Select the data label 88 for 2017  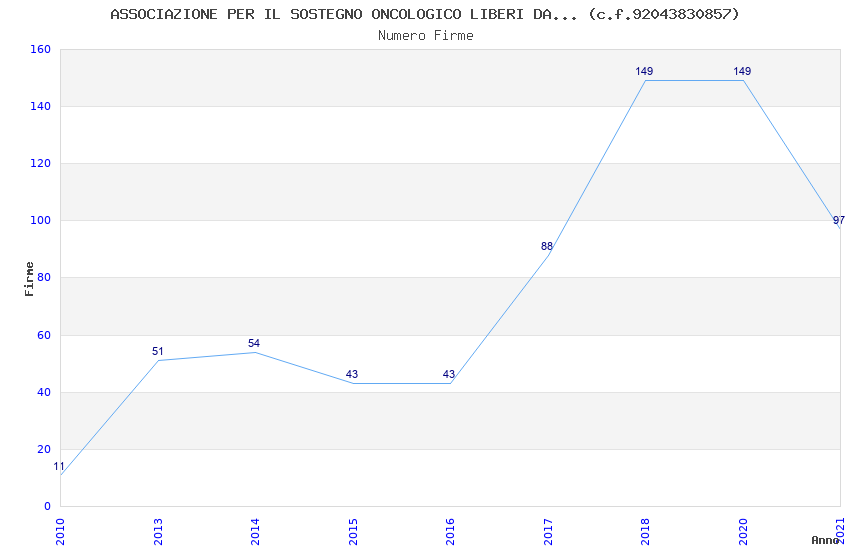tap(547, 247)
